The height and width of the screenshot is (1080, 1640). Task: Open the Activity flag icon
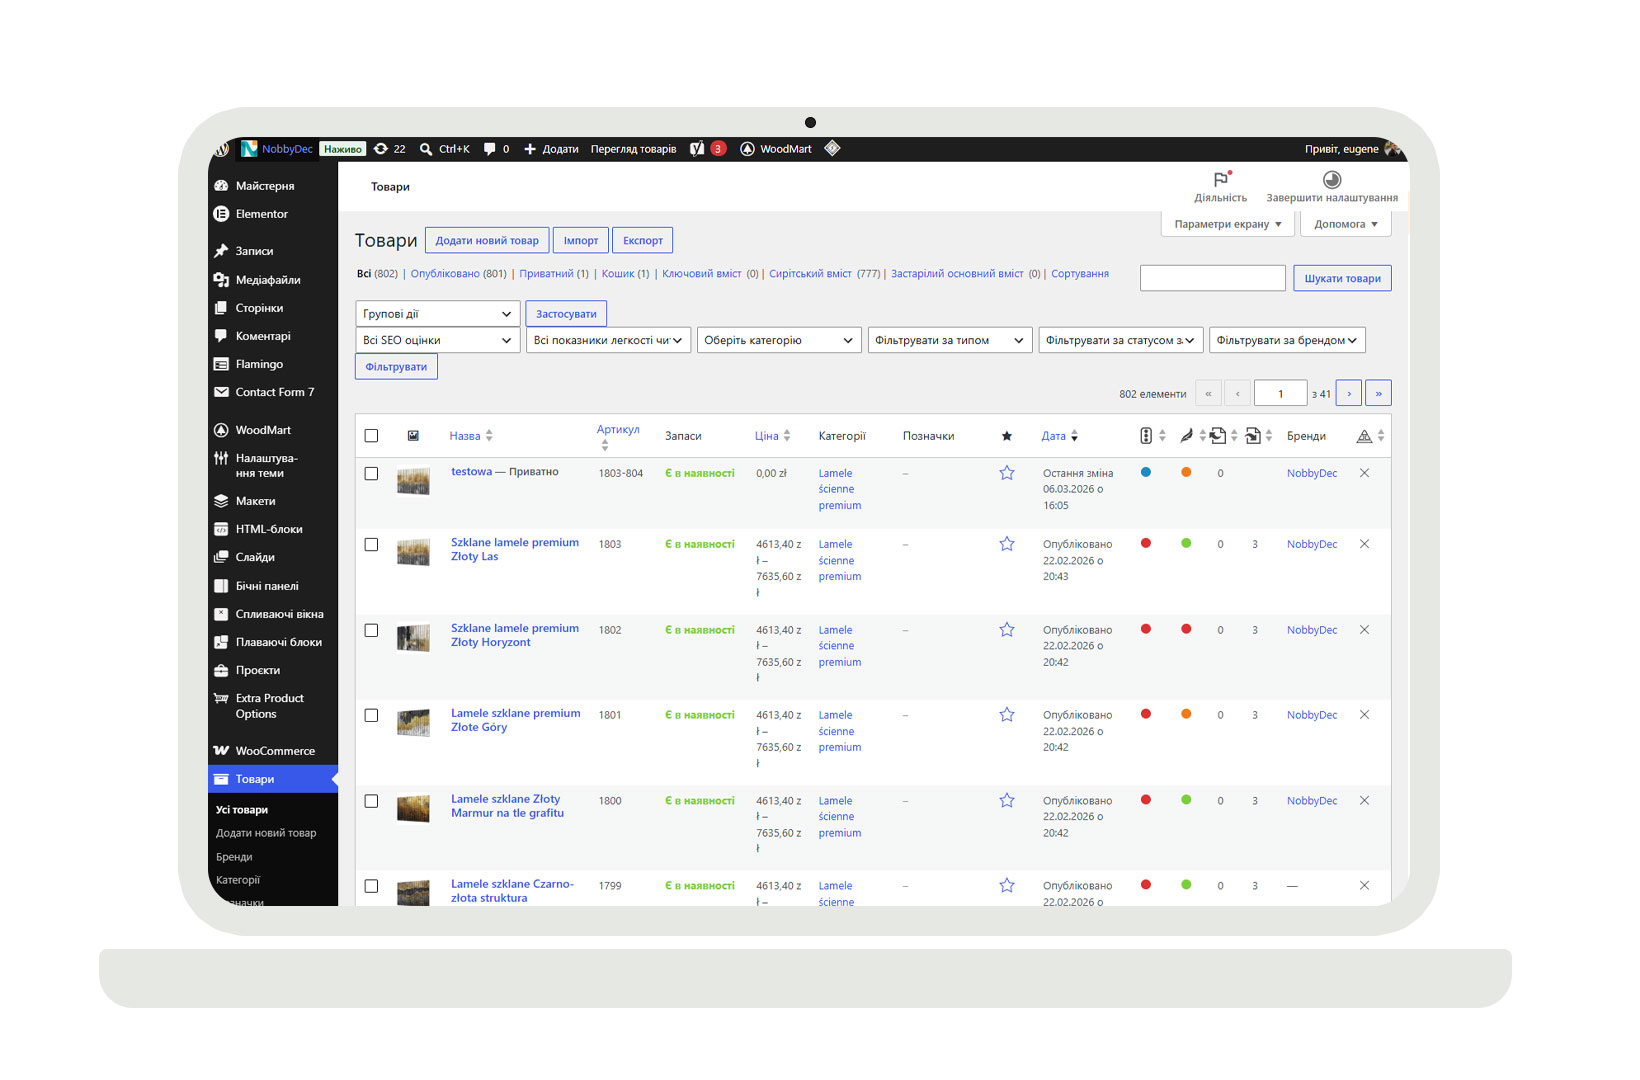click(1221, 179)
